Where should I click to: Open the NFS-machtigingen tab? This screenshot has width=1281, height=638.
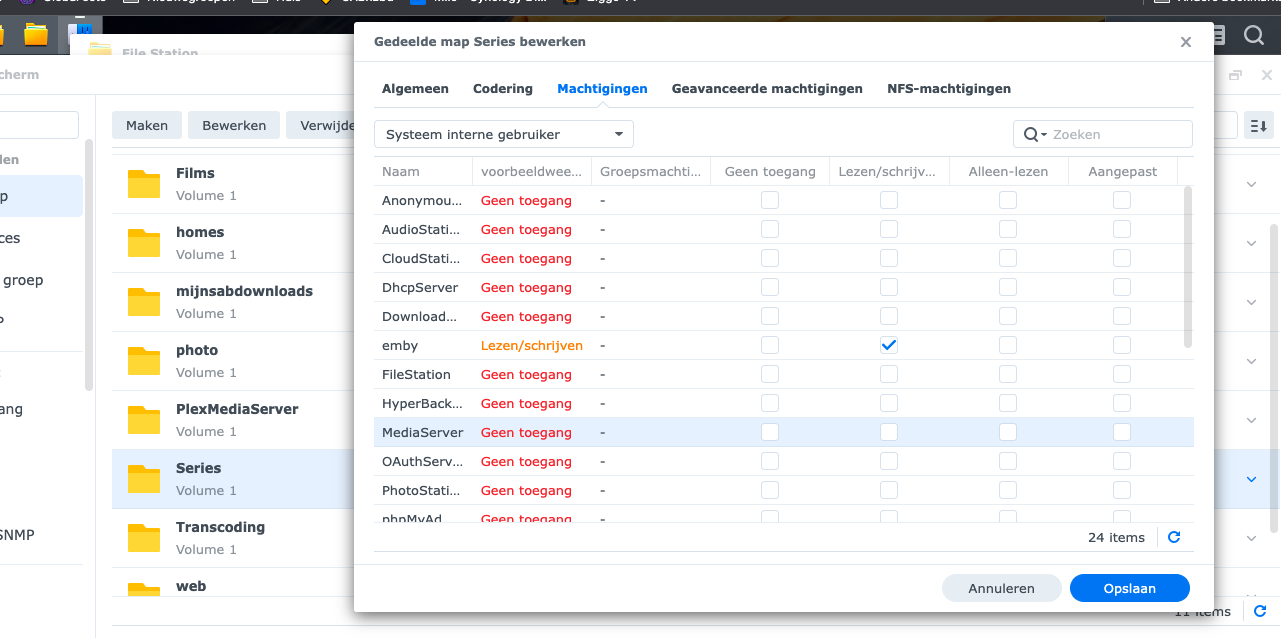[x=949, y=89]
